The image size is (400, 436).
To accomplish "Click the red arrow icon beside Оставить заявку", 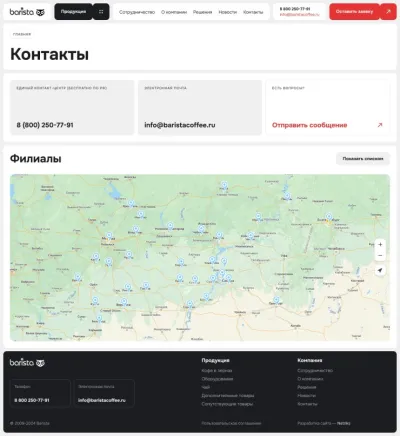I will pos(388,12).
